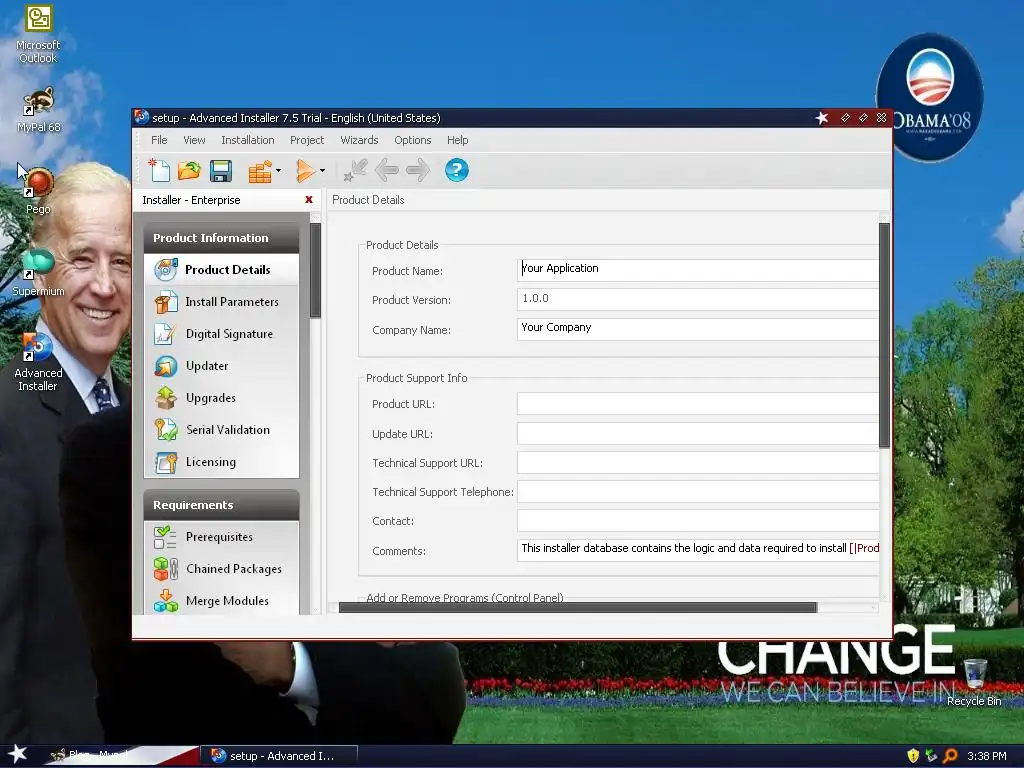Click the setup - Advanced Installer taskbar button
Screen dimensions: 1024x768
(x=278, y=756)
